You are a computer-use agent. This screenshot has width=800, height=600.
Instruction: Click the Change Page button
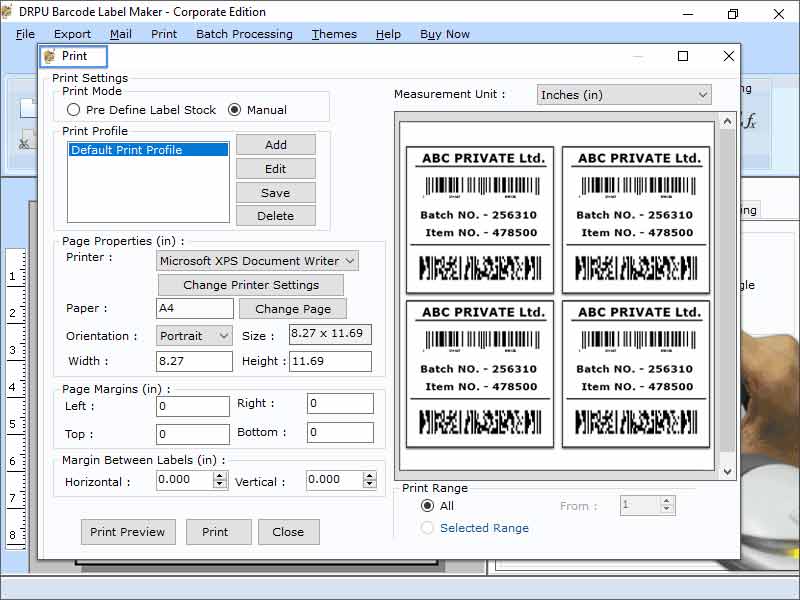[292, 309]
